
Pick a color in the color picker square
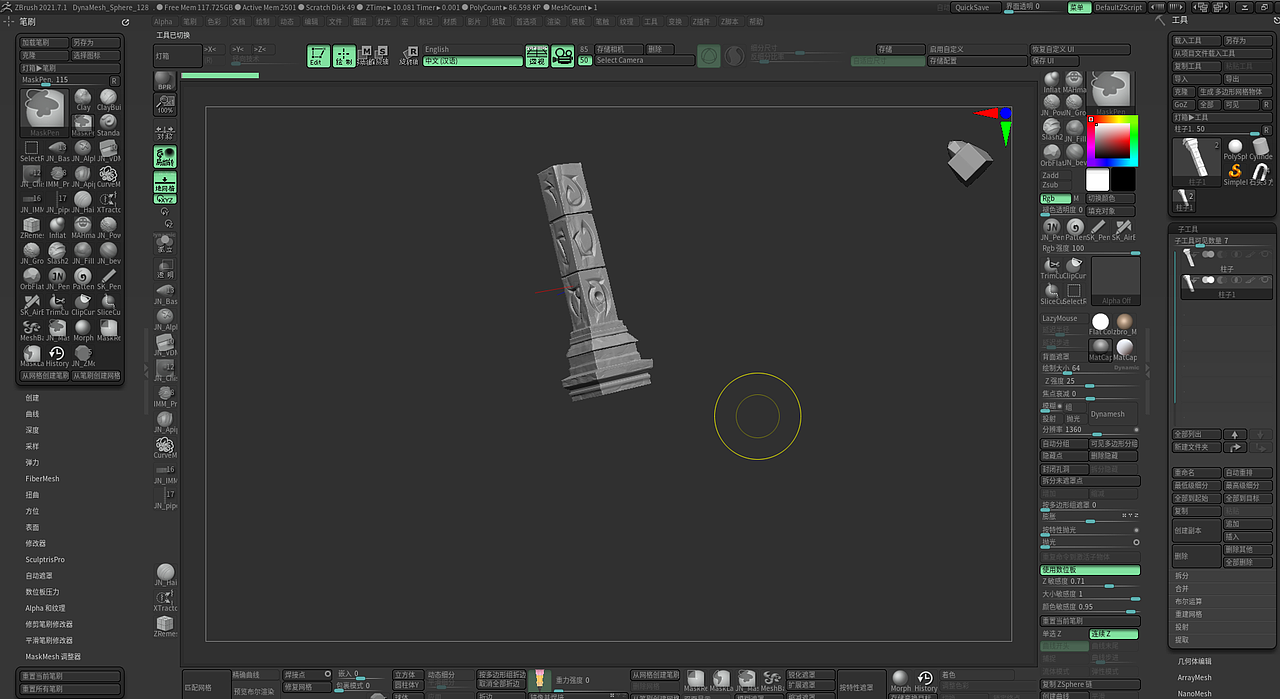[x=1111, y=141]
